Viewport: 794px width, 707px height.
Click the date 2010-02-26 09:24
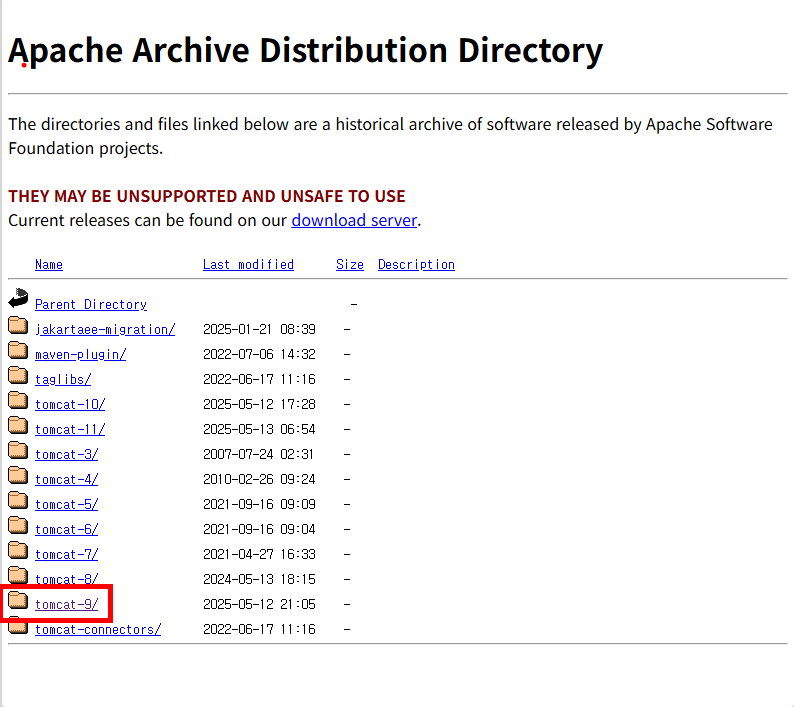click(x=259, y=480)
